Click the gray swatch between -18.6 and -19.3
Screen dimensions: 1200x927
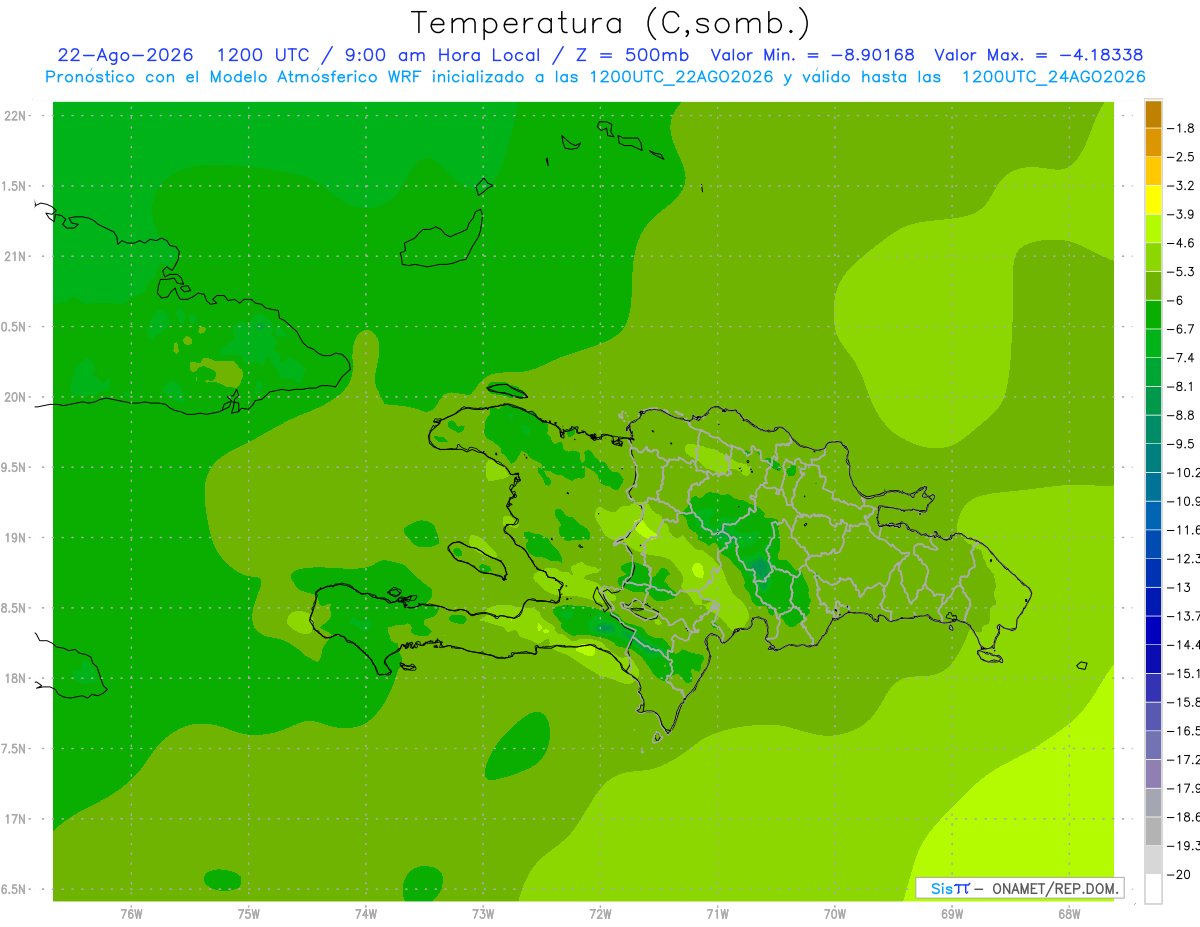pyautogui.click(x=1153, y=831)
